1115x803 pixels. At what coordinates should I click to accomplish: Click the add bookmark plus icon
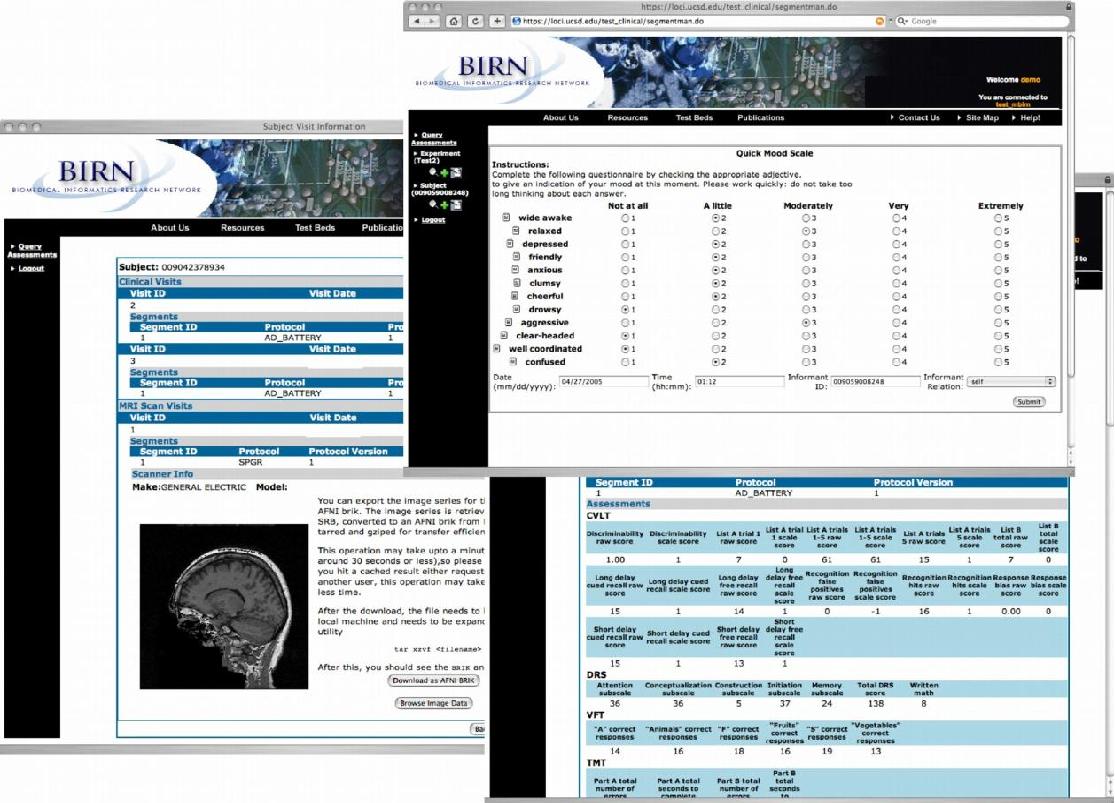498,21
